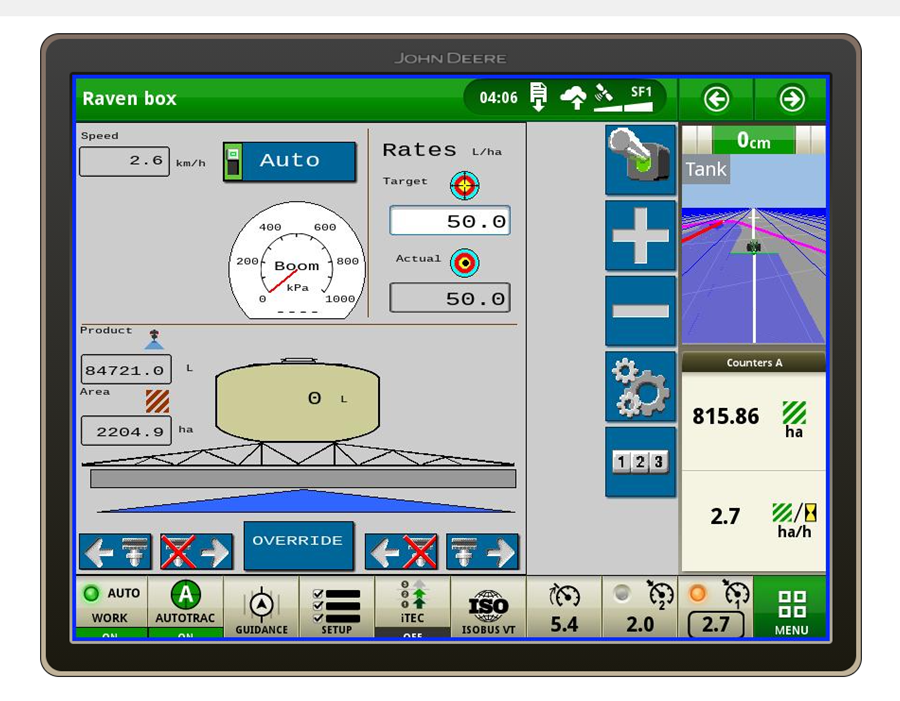Open the SETUP checklist shortcut
Image resolution: width=900 pixels, height=701 pixels.
coord(337,607)
